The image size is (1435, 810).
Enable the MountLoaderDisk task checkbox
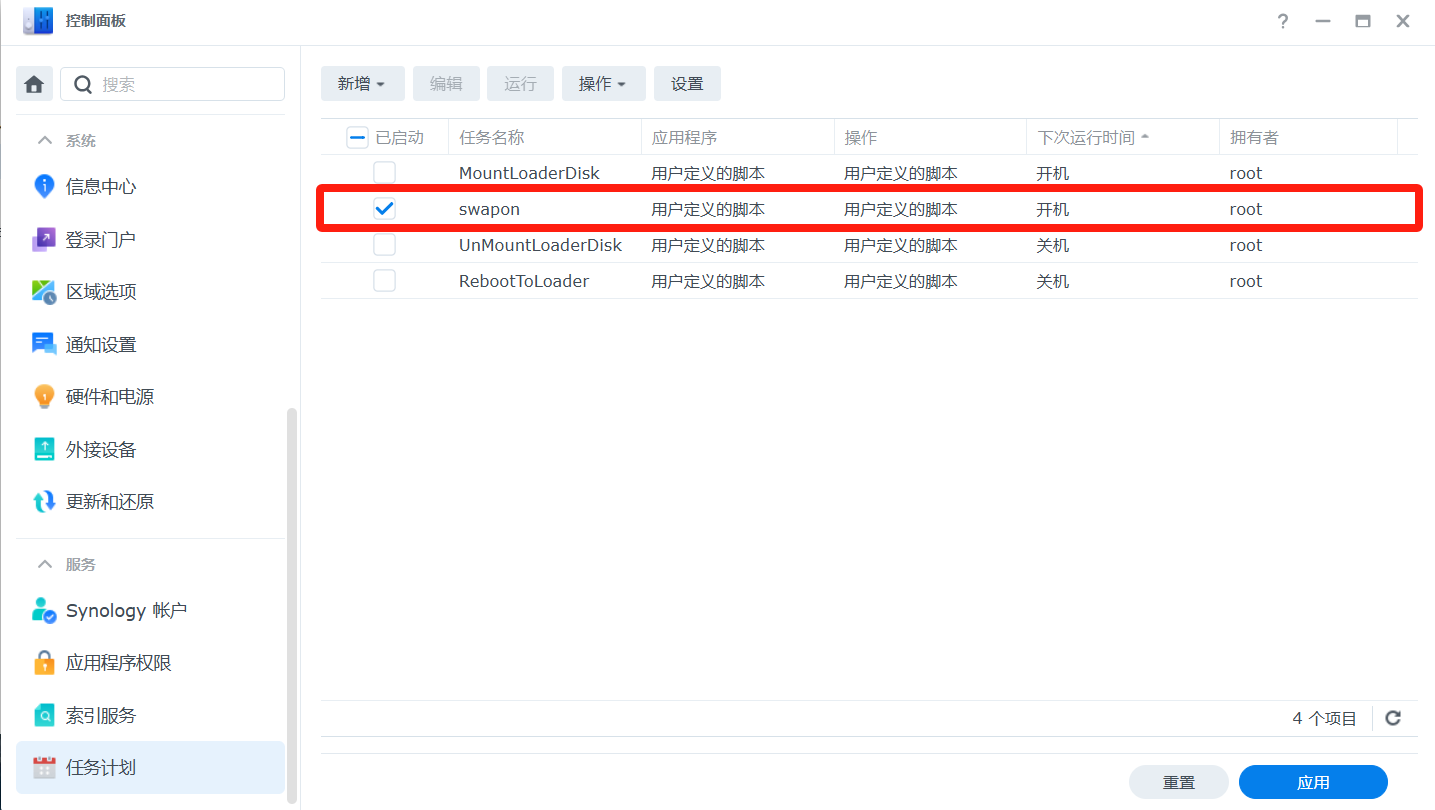tap(384, 173)
